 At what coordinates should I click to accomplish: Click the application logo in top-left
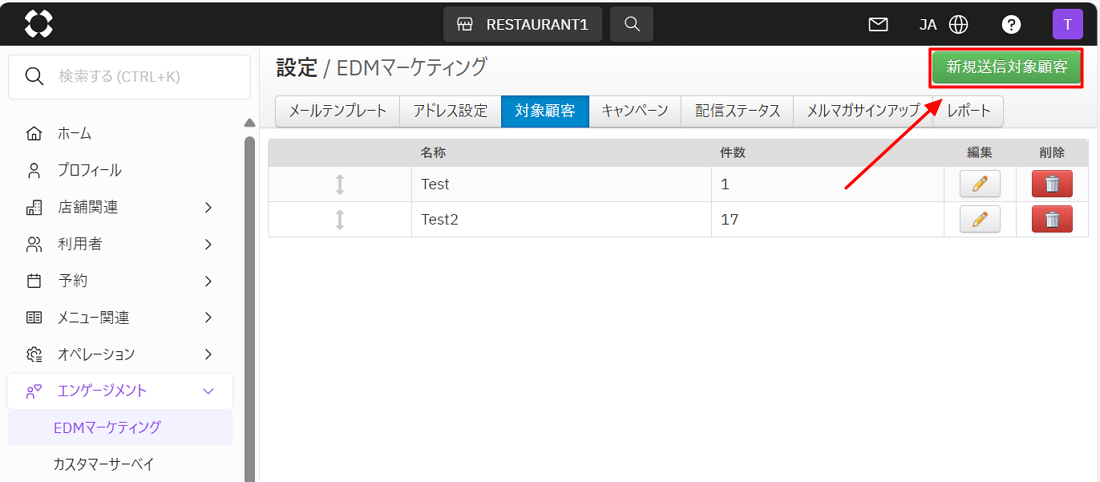point(38,24)
